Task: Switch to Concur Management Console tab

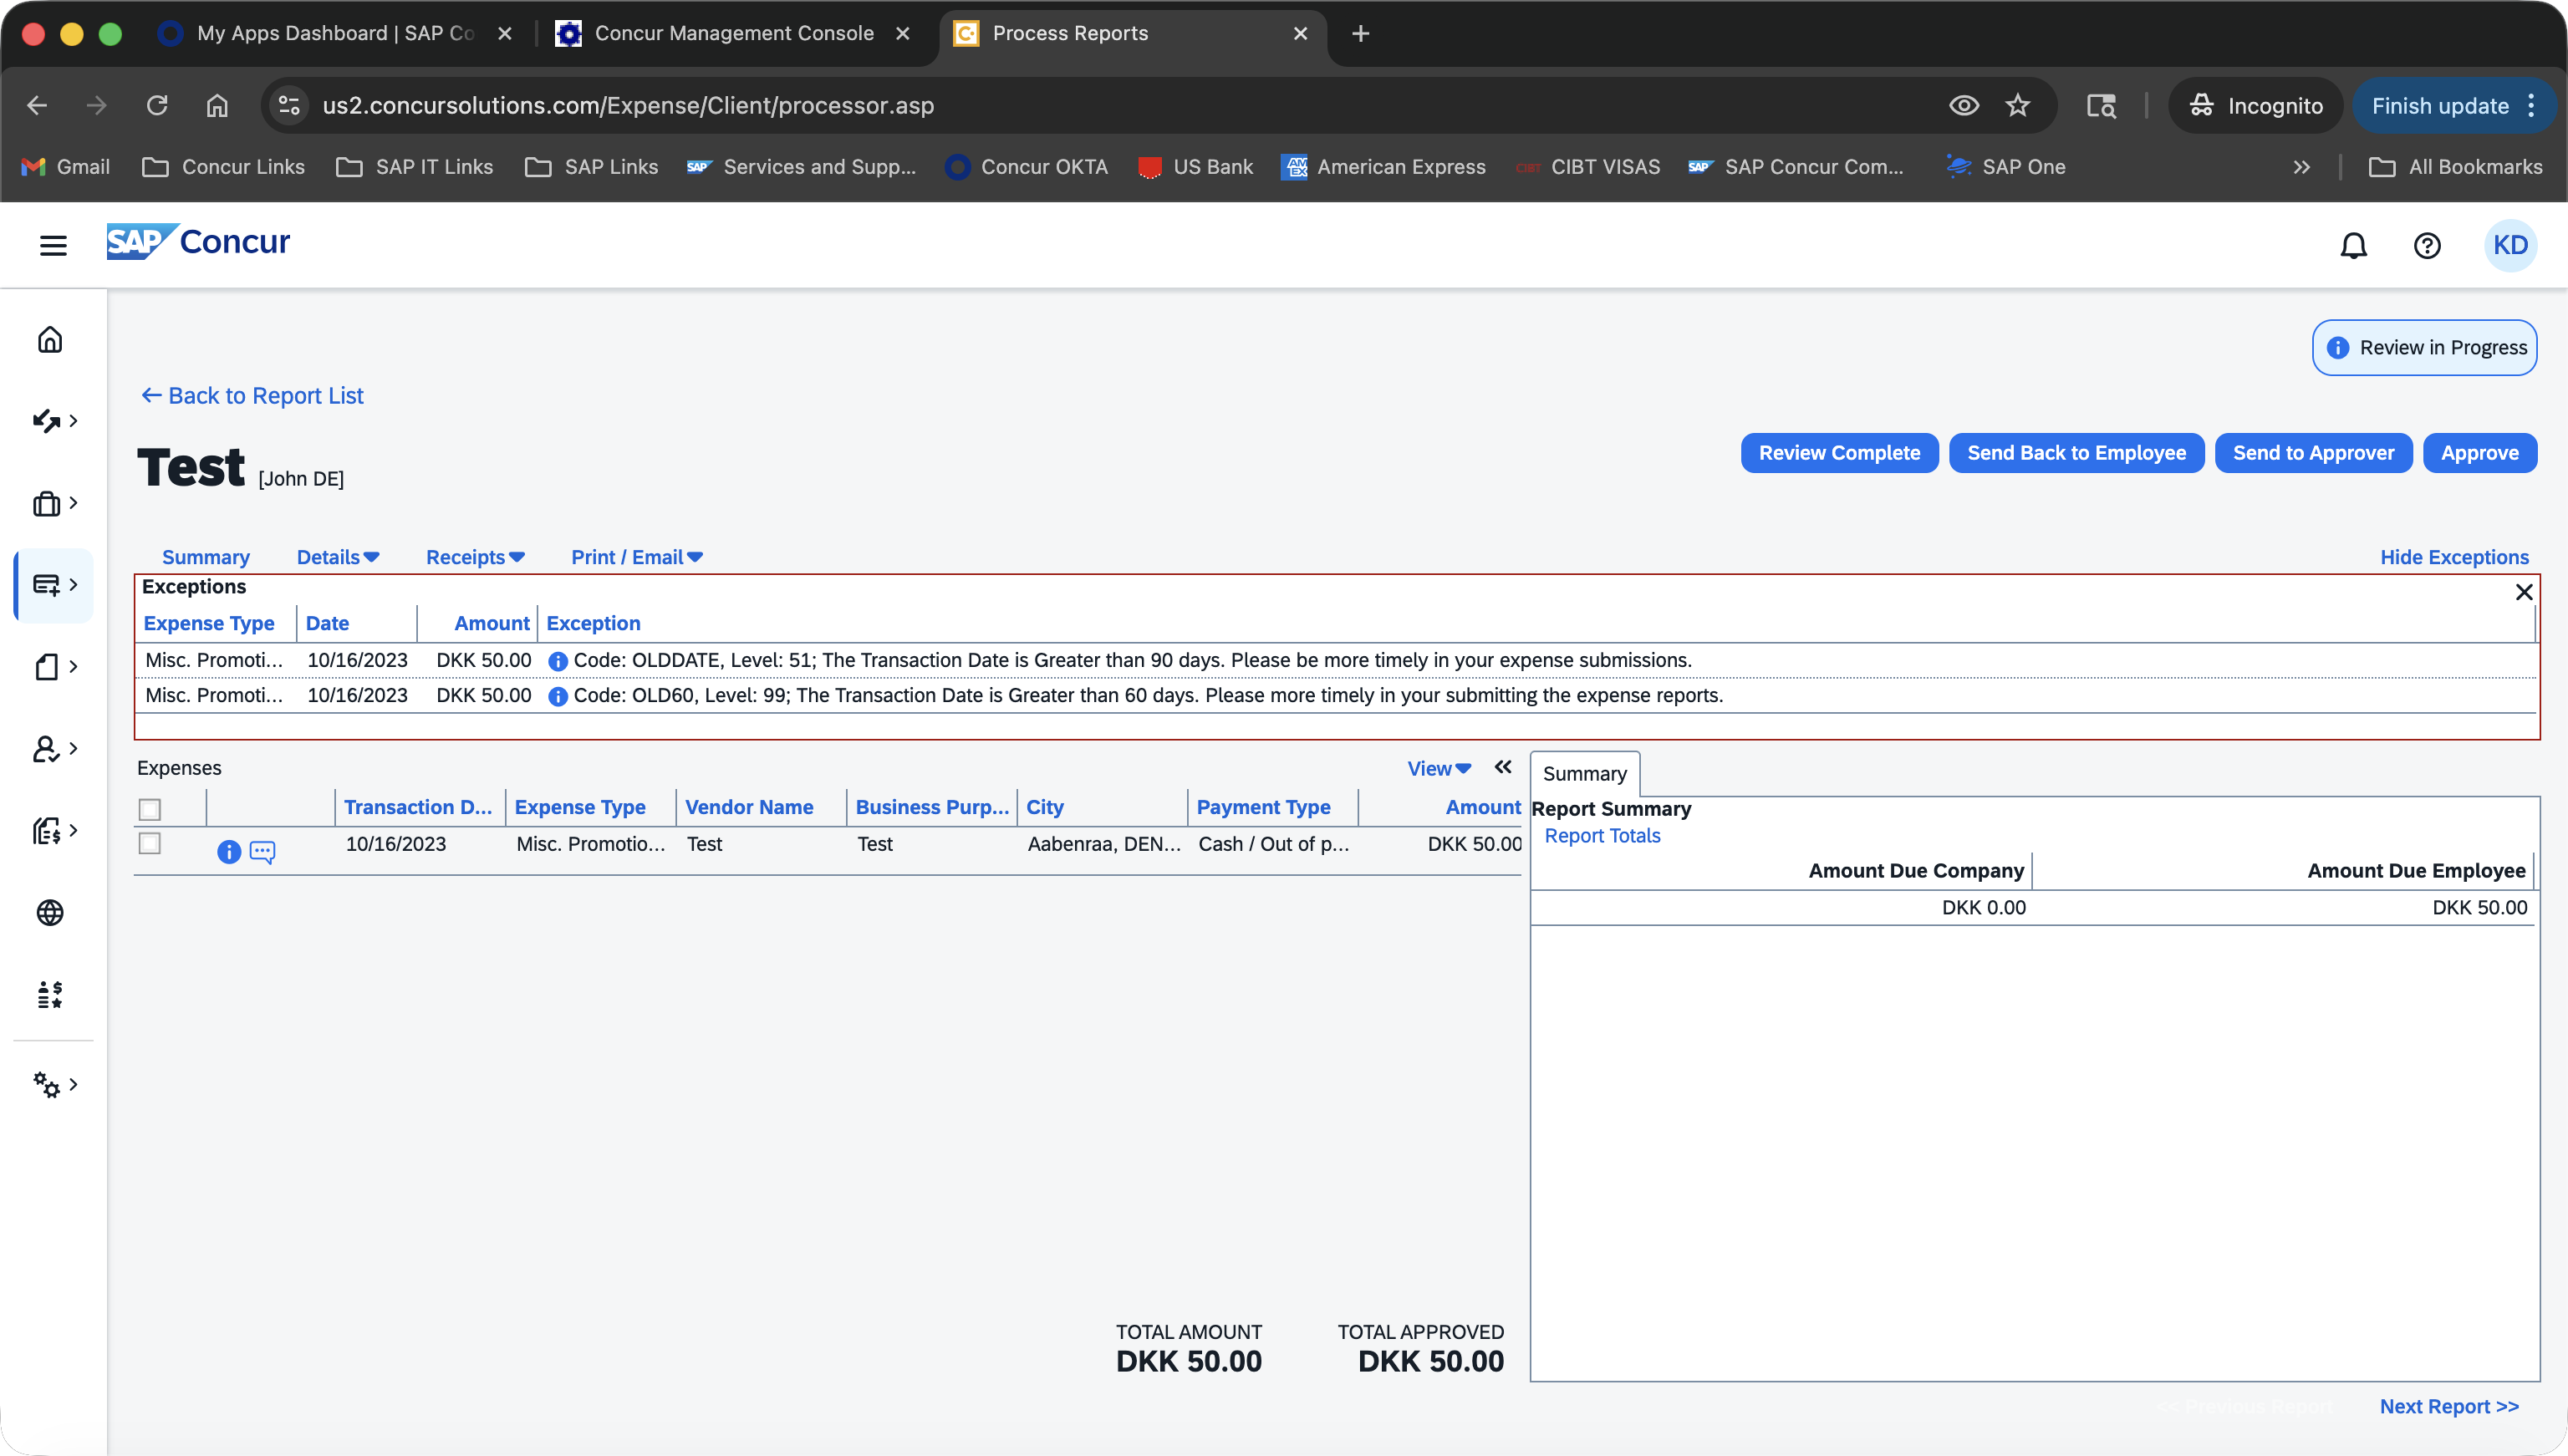Action: [x=734, y=33]
